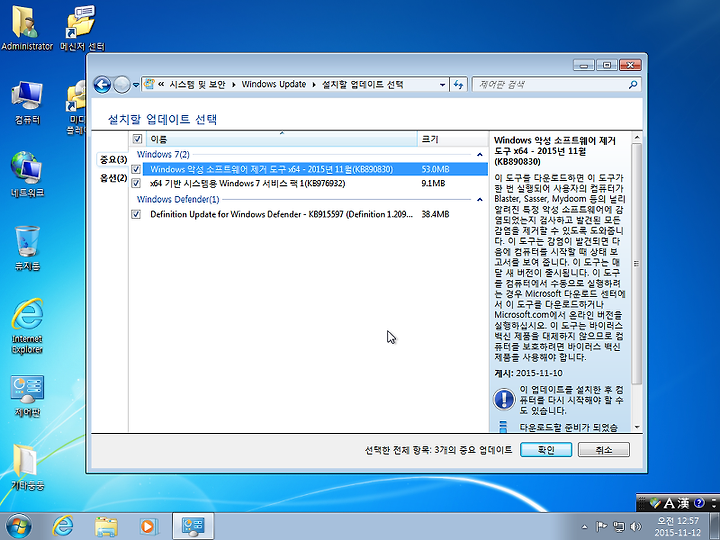The height and width of the screenshot is (540, 720).
Task: Open Internet Explorer desktop icon
Action: tap(27, 326)
